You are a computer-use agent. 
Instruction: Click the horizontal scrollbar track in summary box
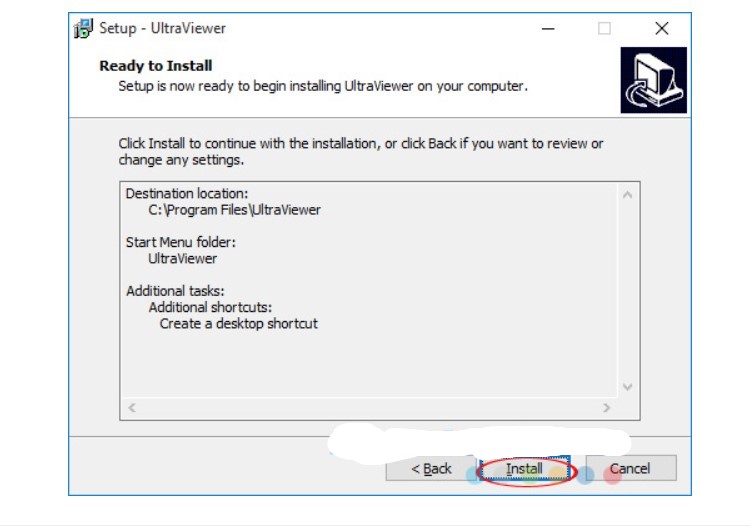[x=368, y=408]
